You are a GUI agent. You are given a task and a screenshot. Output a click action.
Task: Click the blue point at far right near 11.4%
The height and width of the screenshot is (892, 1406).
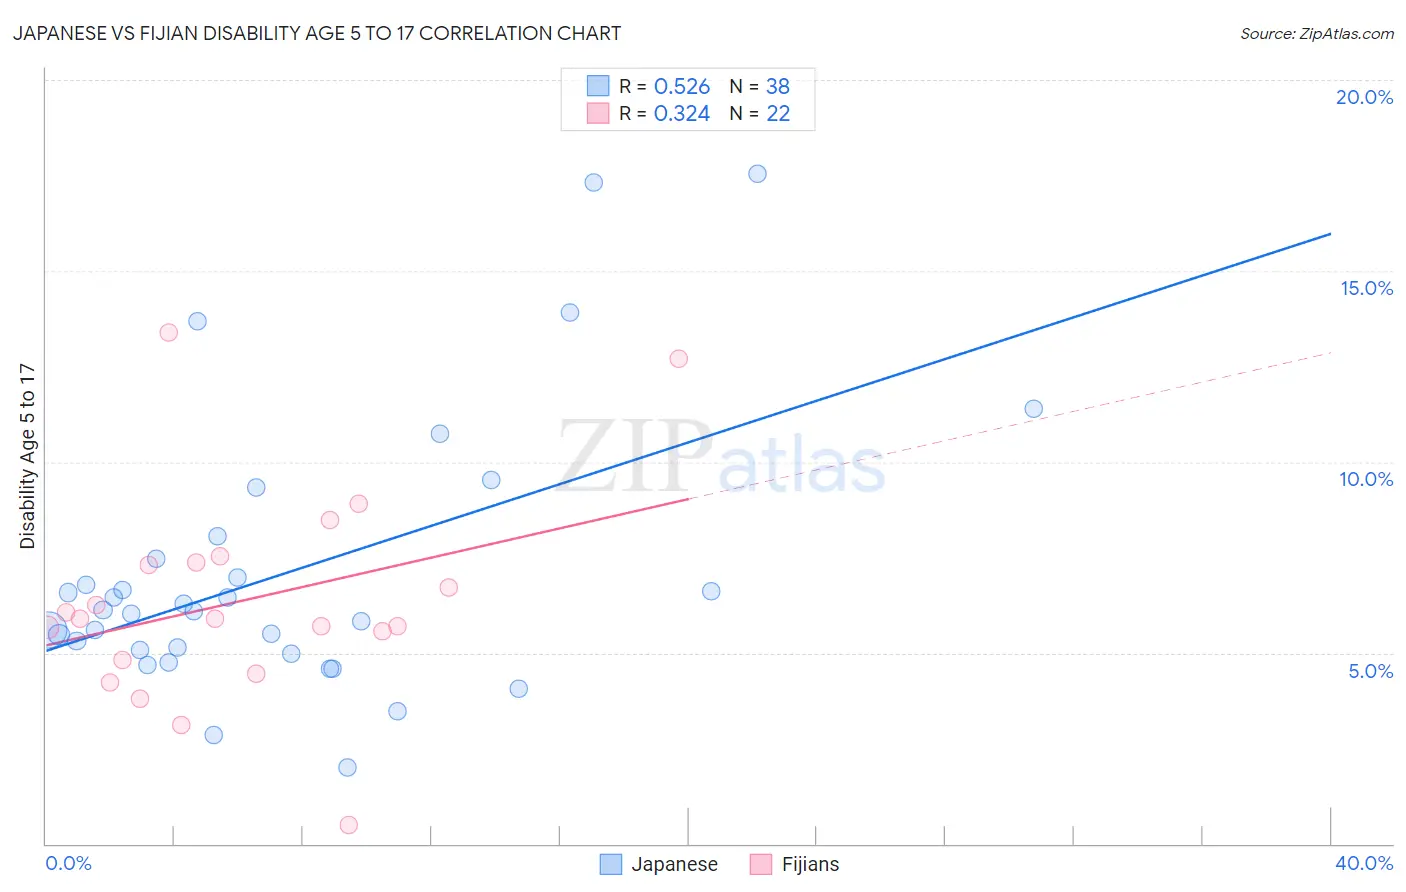point(1034,409)
